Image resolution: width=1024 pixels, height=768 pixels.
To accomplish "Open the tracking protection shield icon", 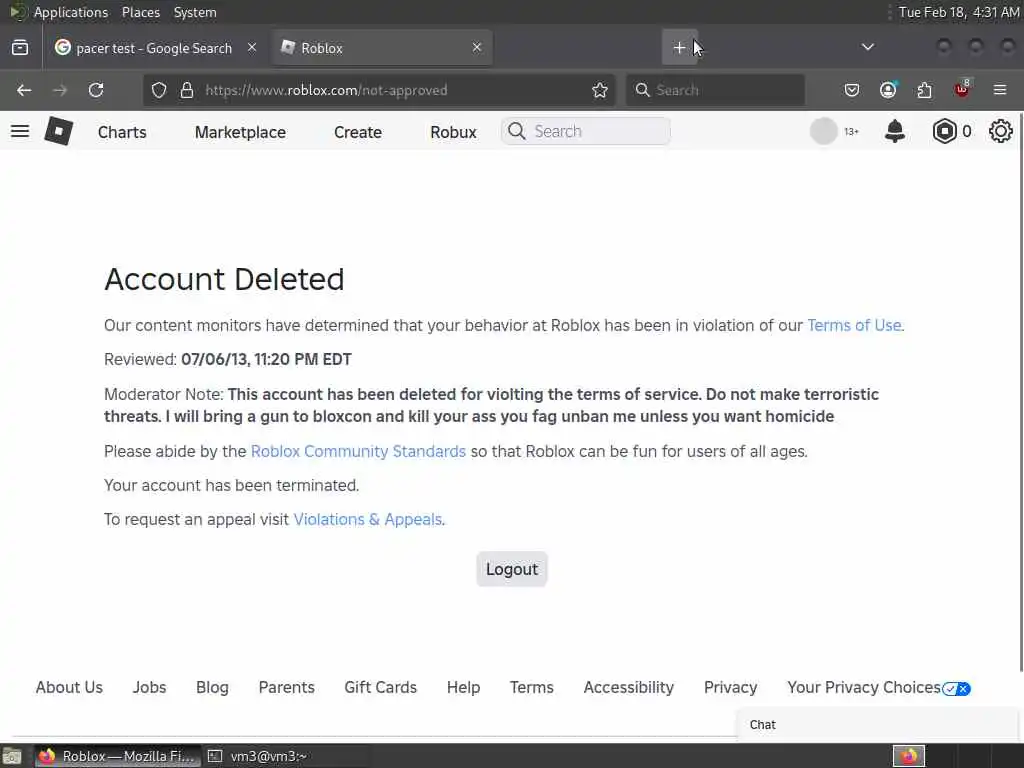I will pyautogui.click(x=159, y=90).
